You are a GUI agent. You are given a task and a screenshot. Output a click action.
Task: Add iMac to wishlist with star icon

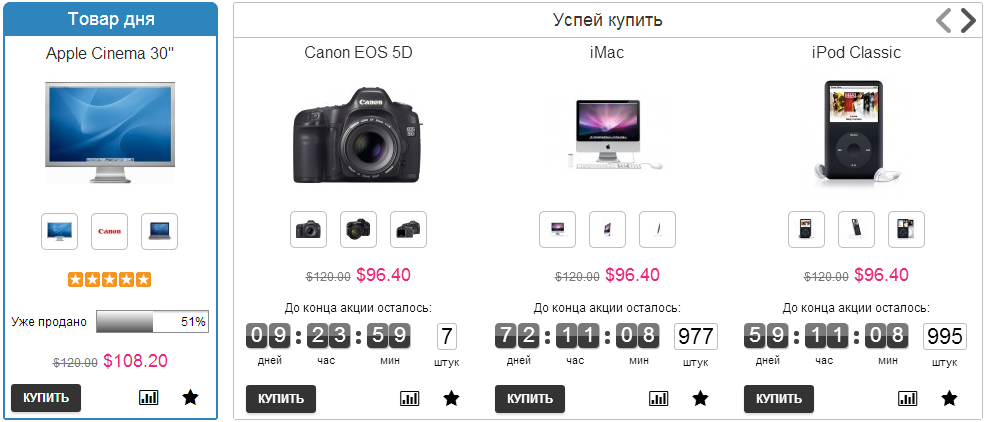pos(700,399)
